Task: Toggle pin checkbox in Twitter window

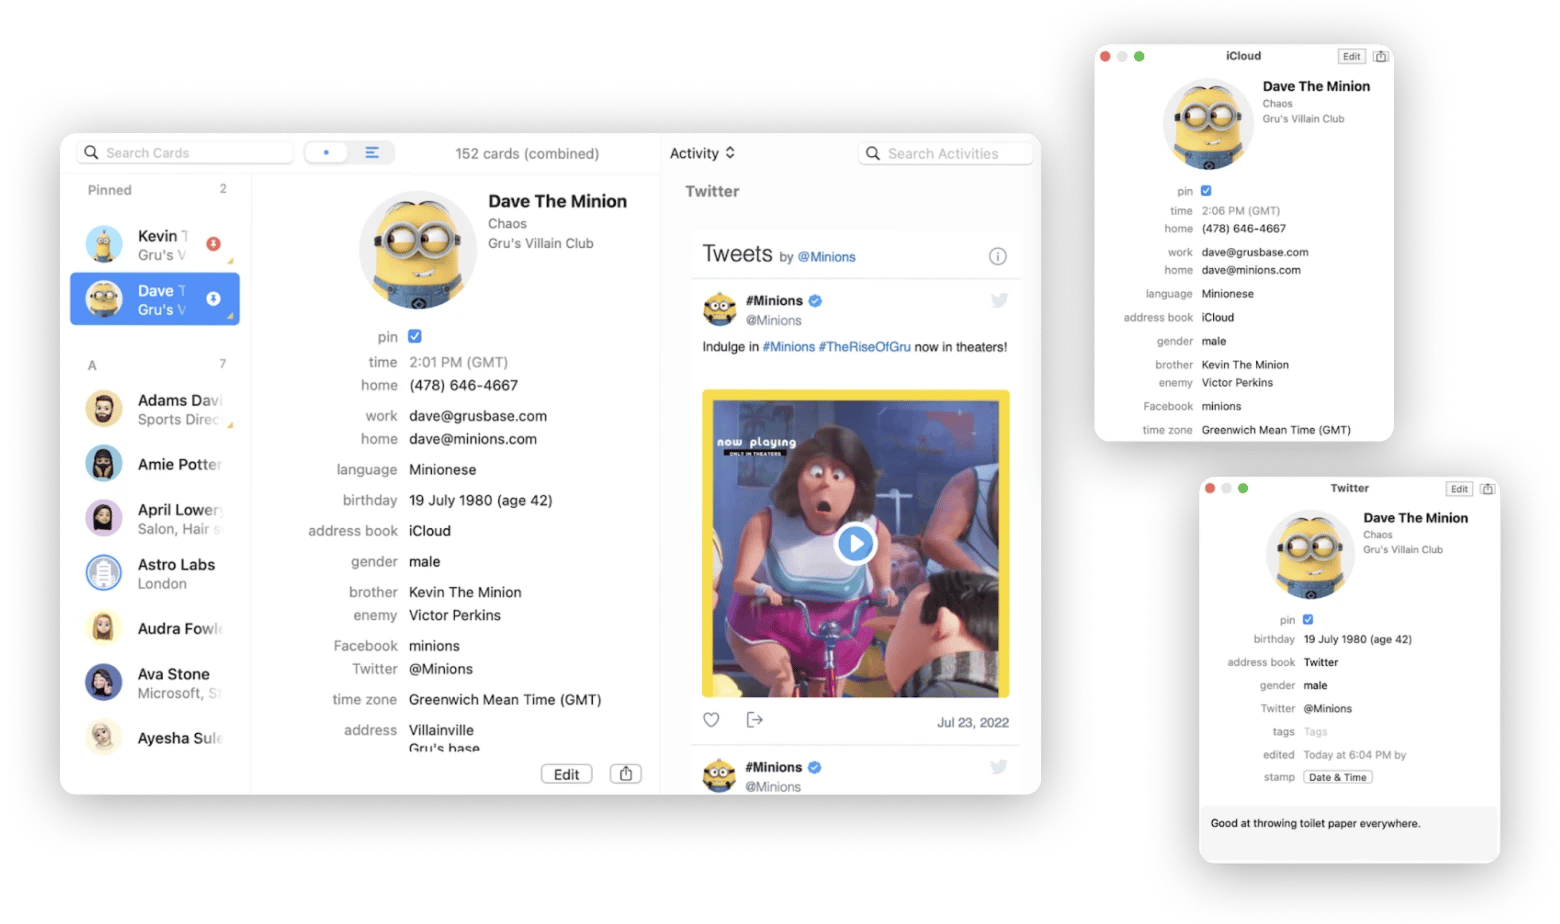Action: (1308, 620)
